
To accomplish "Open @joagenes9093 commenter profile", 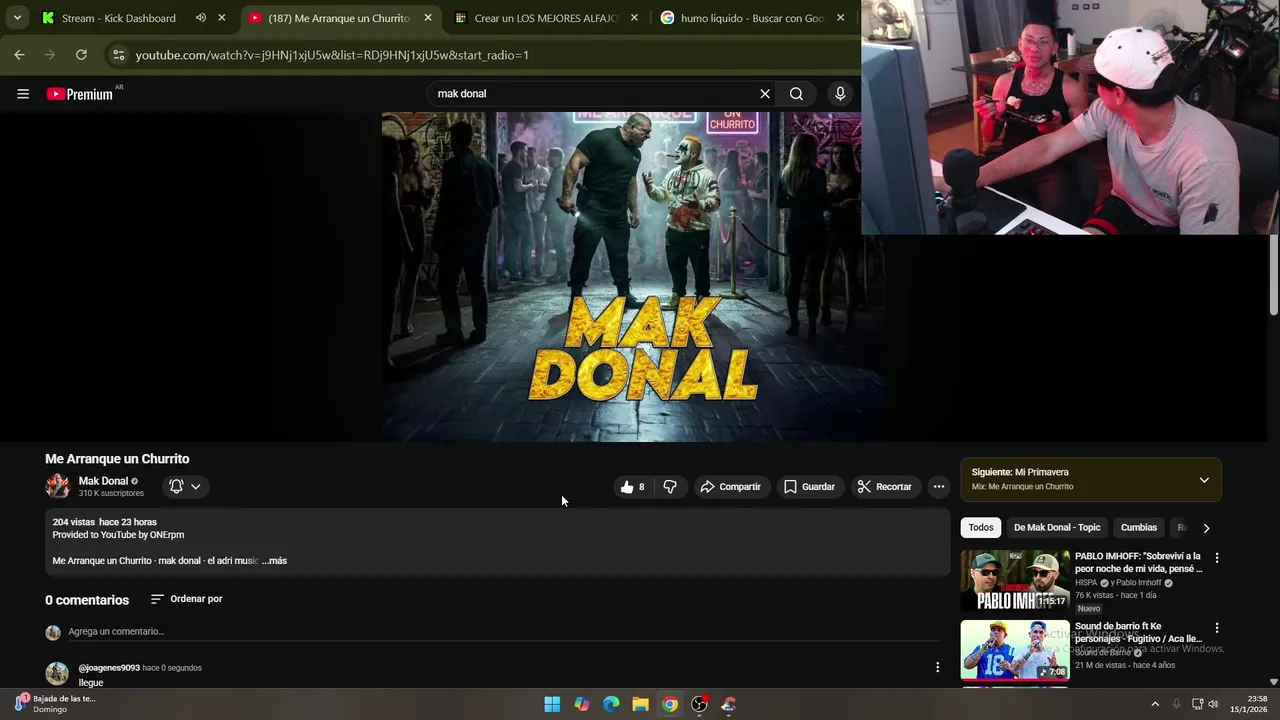I will (109, 668).
